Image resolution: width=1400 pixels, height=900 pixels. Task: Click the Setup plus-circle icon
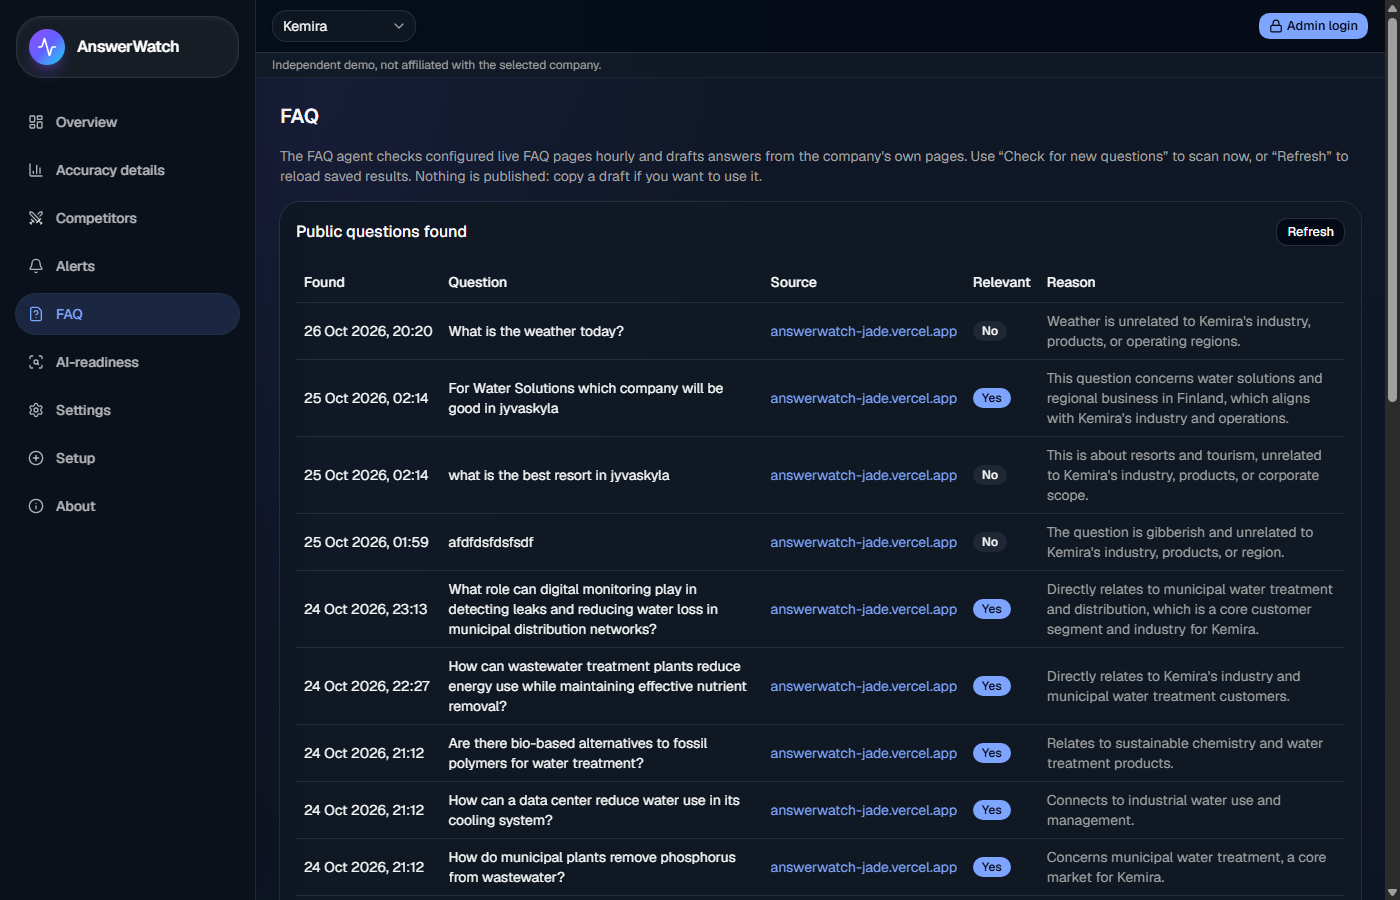pyautogui.click(x=36, y=458)
